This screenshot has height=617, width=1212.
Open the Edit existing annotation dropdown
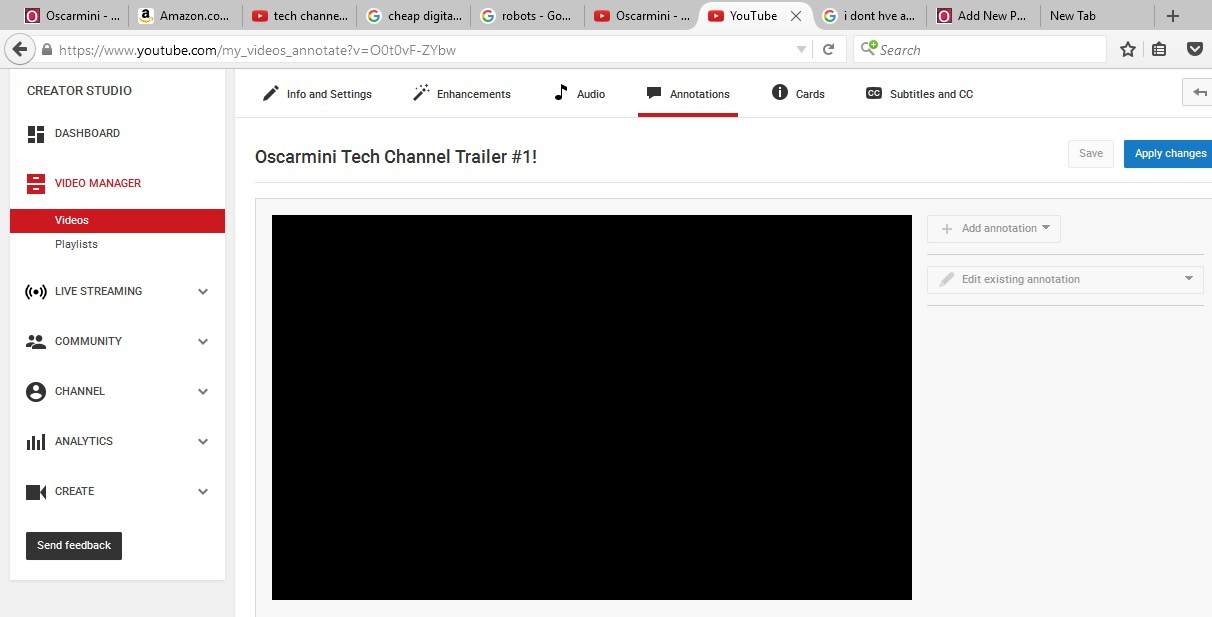click(x=1065, y=280)
